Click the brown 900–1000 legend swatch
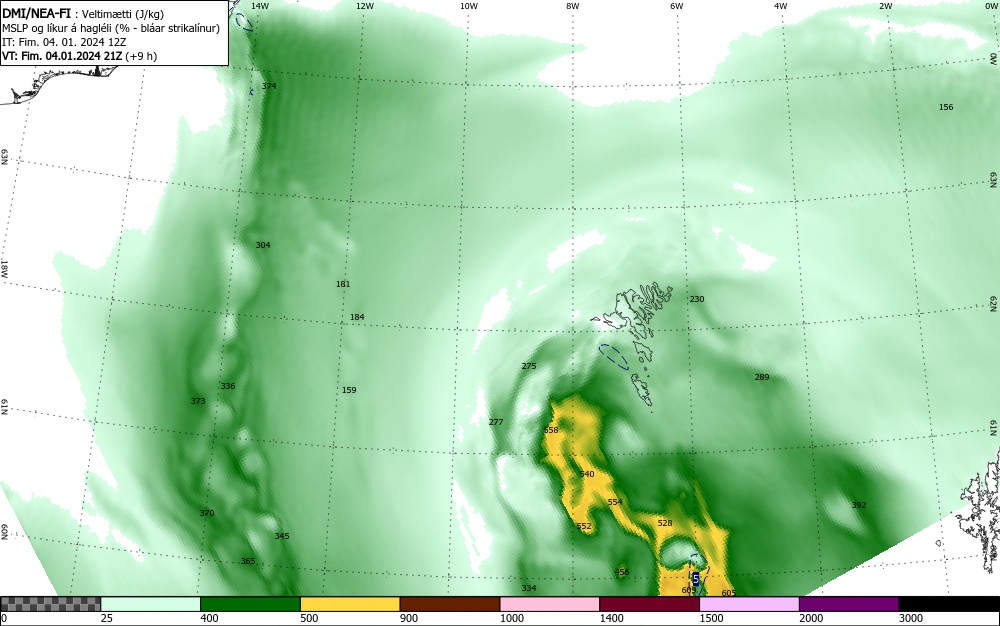 (450, 604)
